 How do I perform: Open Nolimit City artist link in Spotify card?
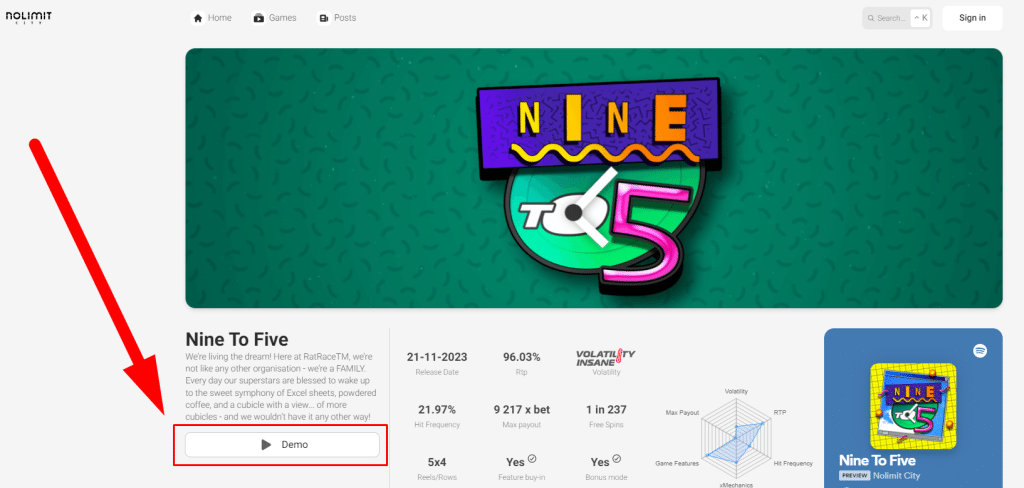900,476
